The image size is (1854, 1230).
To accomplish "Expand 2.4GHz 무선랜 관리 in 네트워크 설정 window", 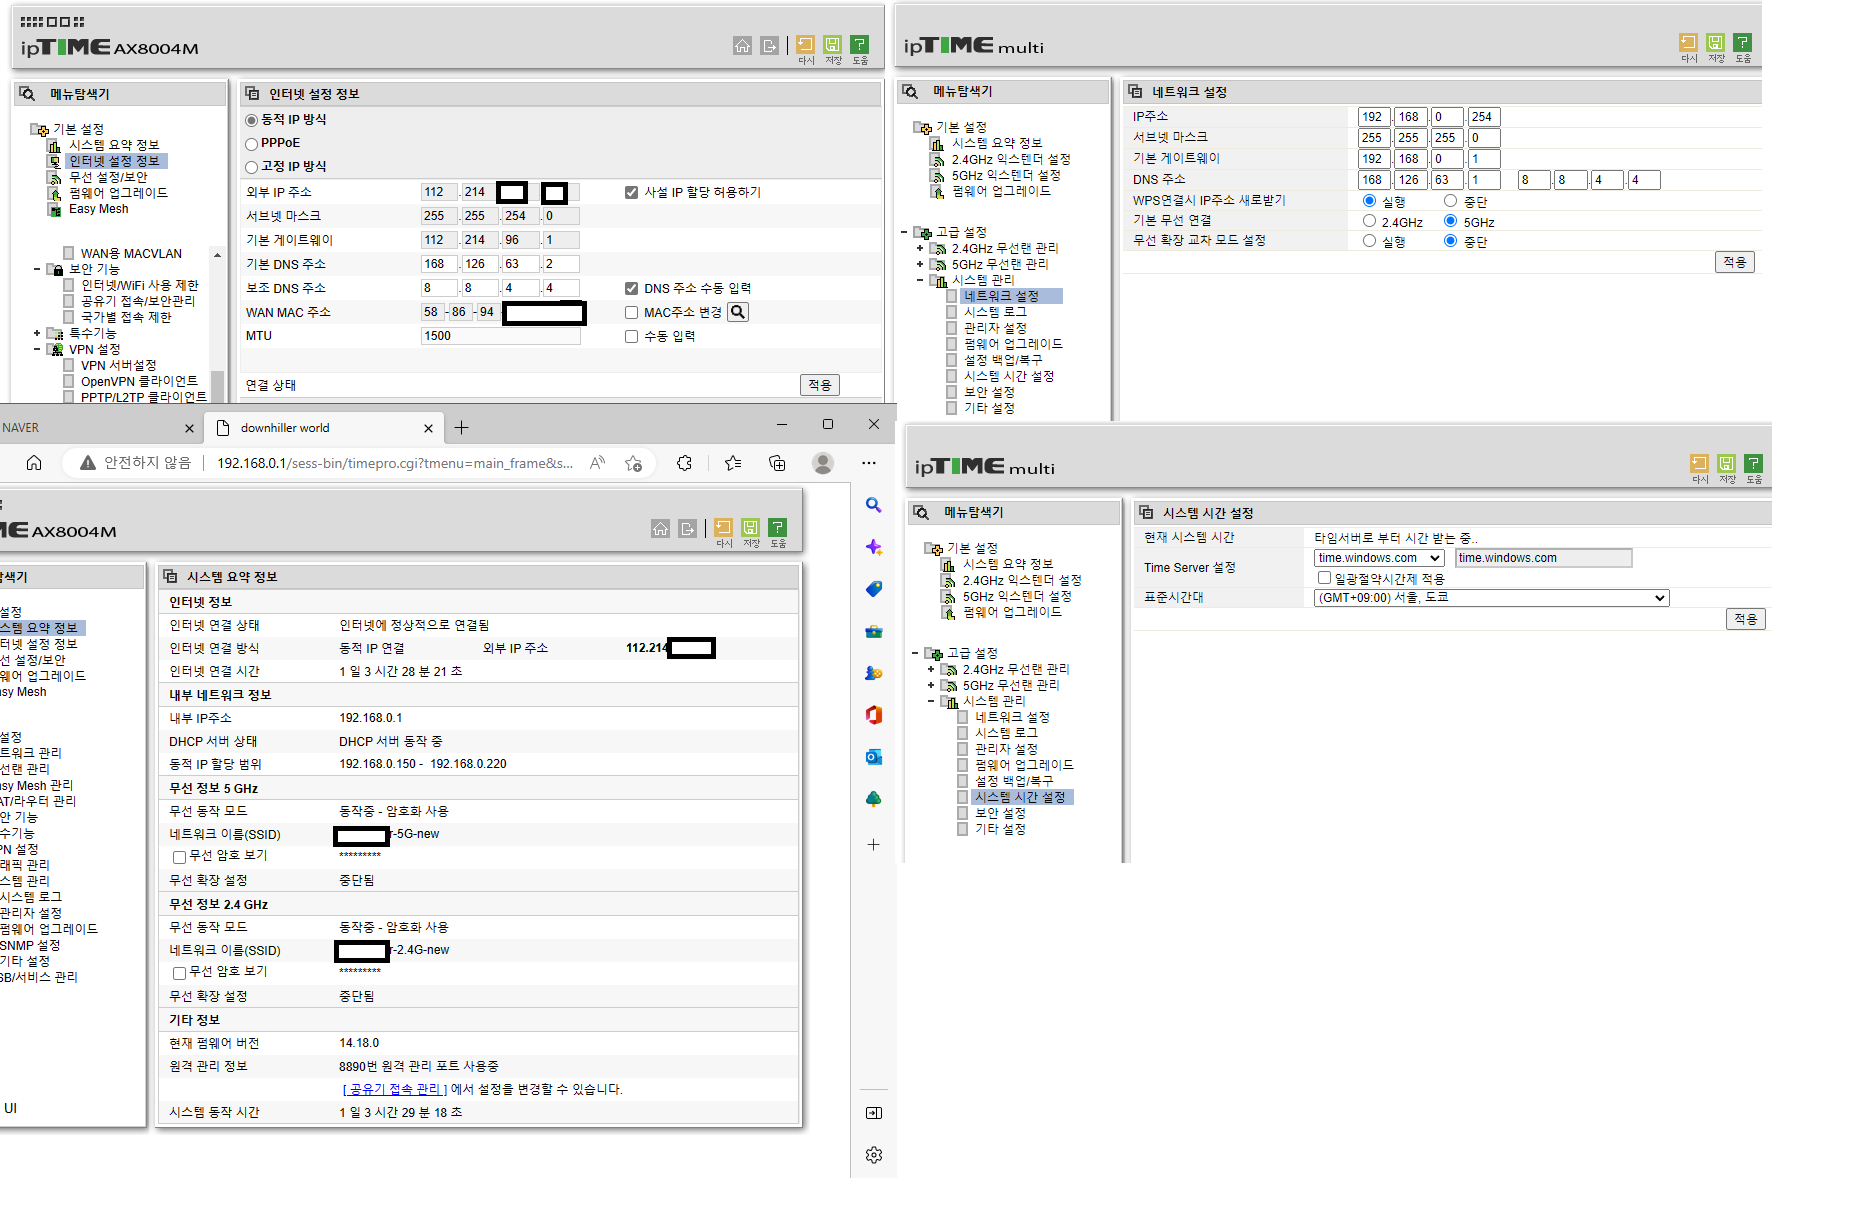I will [x=920, y=248].
